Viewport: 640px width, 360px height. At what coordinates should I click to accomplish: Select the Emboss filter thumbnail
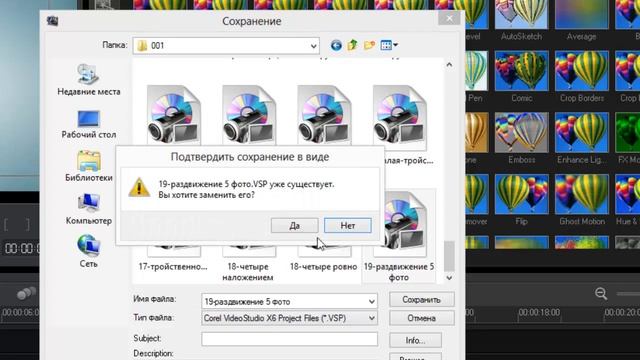[521, 132]
